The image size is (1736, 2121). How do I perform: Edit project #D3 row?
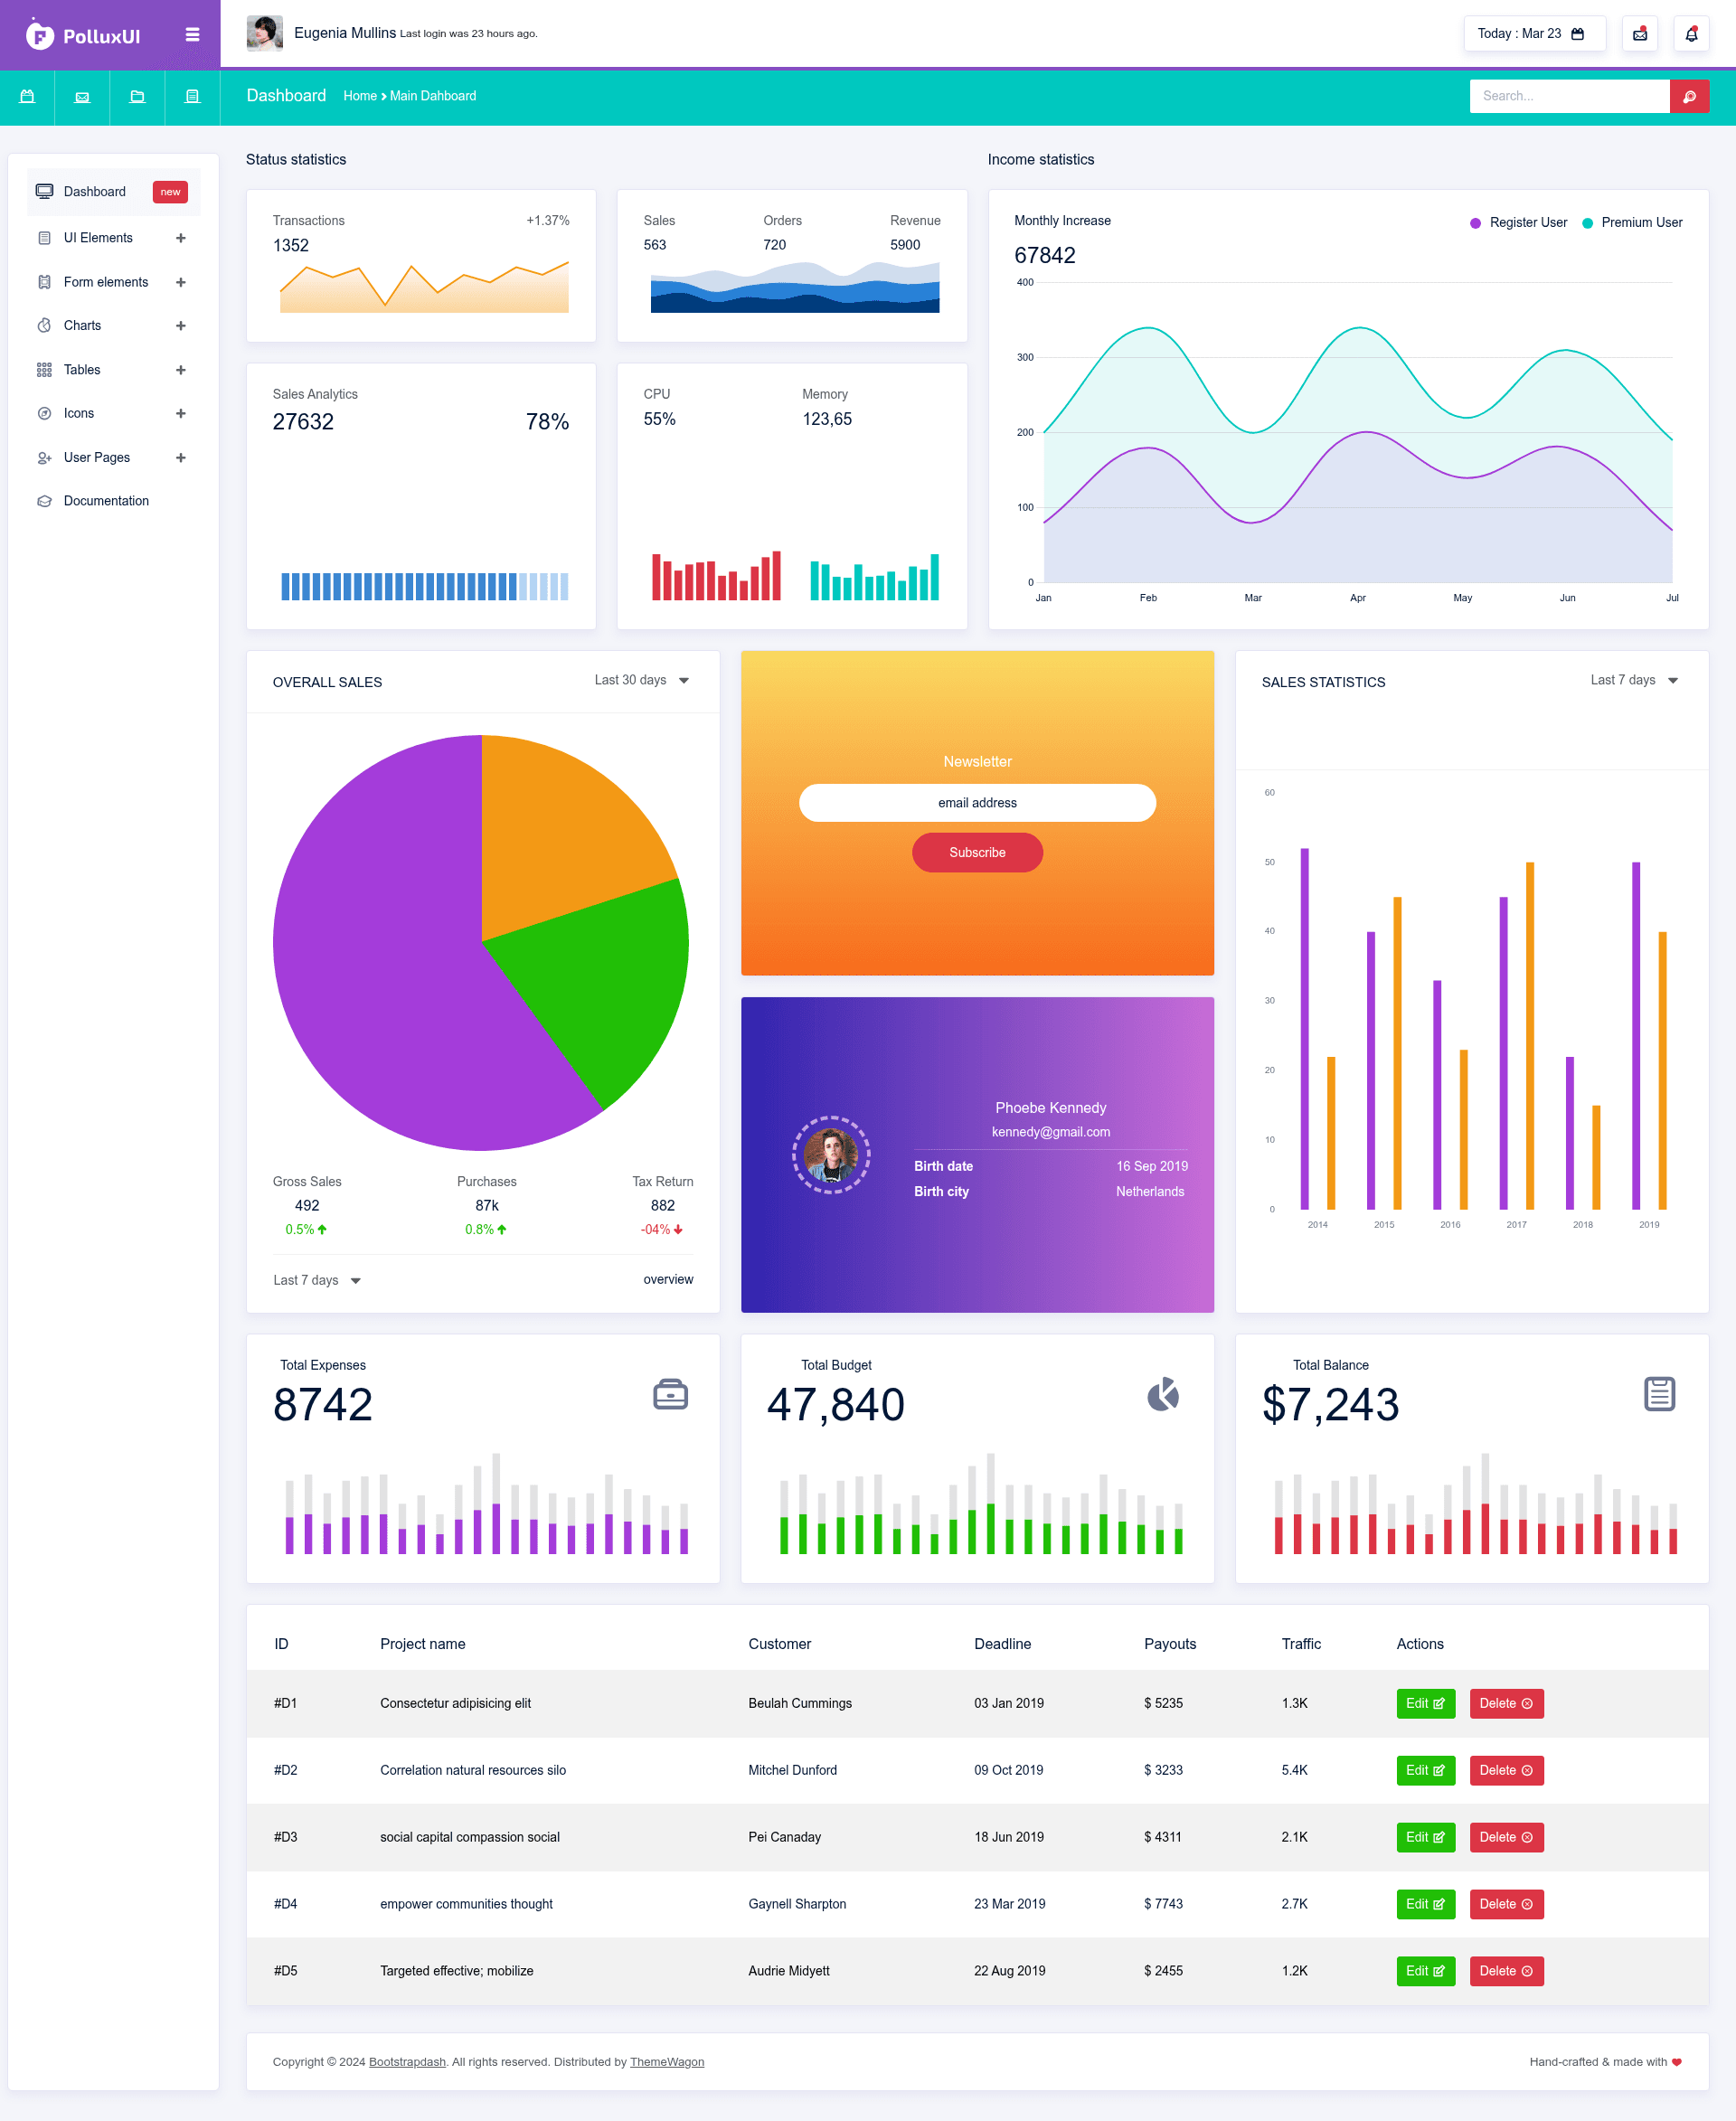(x=1425, y=1837)
